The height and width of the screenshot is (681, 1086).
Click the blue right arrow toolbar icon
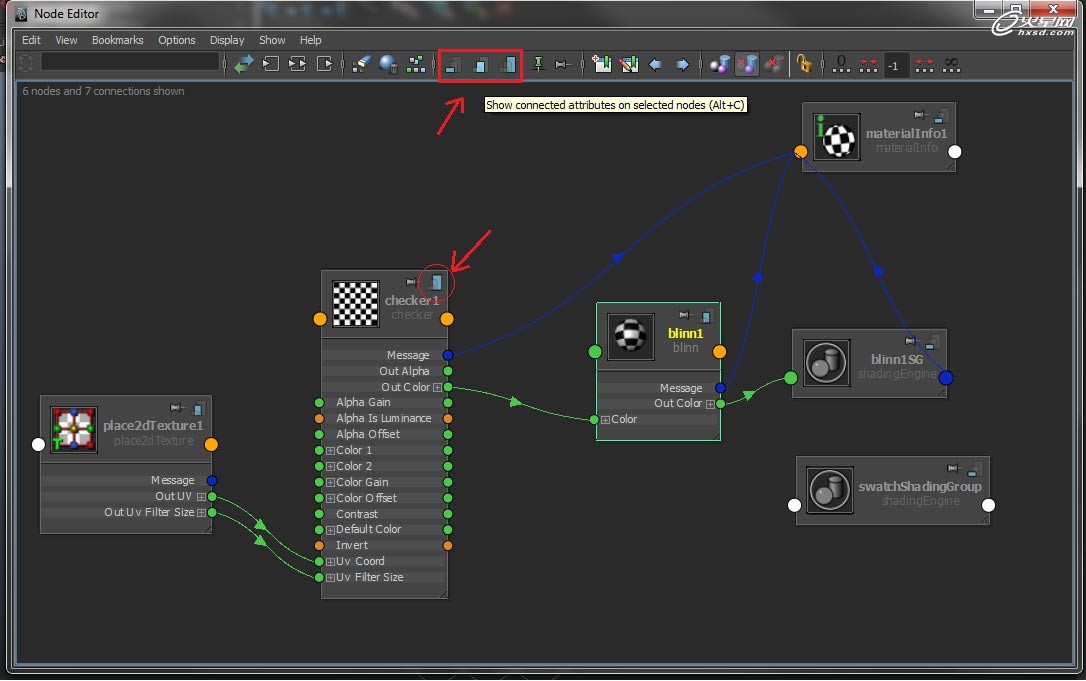[682, 65]
